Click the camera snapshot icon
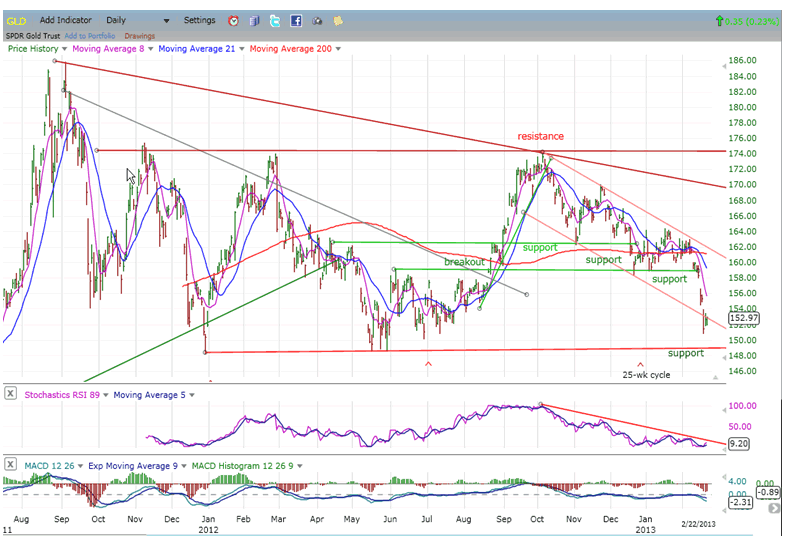 pos(317,21)
